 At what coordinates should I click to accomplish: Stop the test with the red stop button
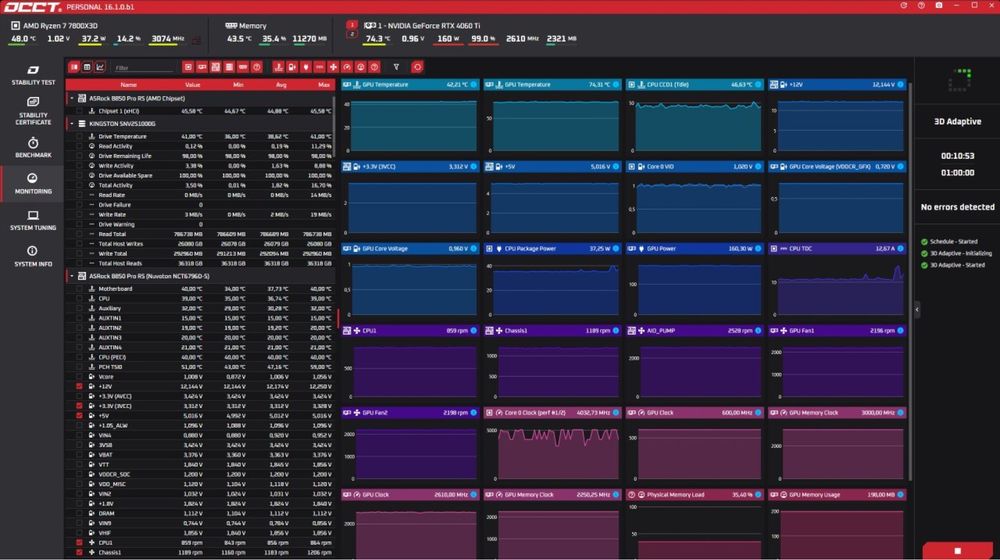coord(957,550)
